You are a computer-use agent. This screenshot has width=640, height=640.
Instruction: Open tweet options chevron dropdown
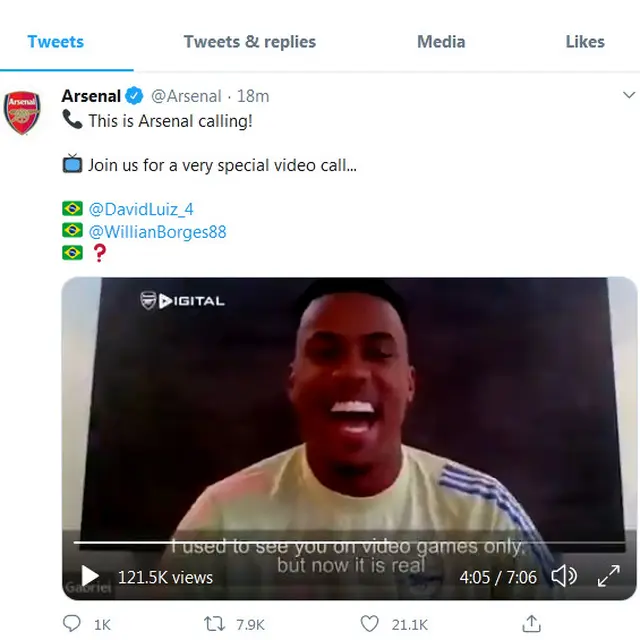click(629, 96)
